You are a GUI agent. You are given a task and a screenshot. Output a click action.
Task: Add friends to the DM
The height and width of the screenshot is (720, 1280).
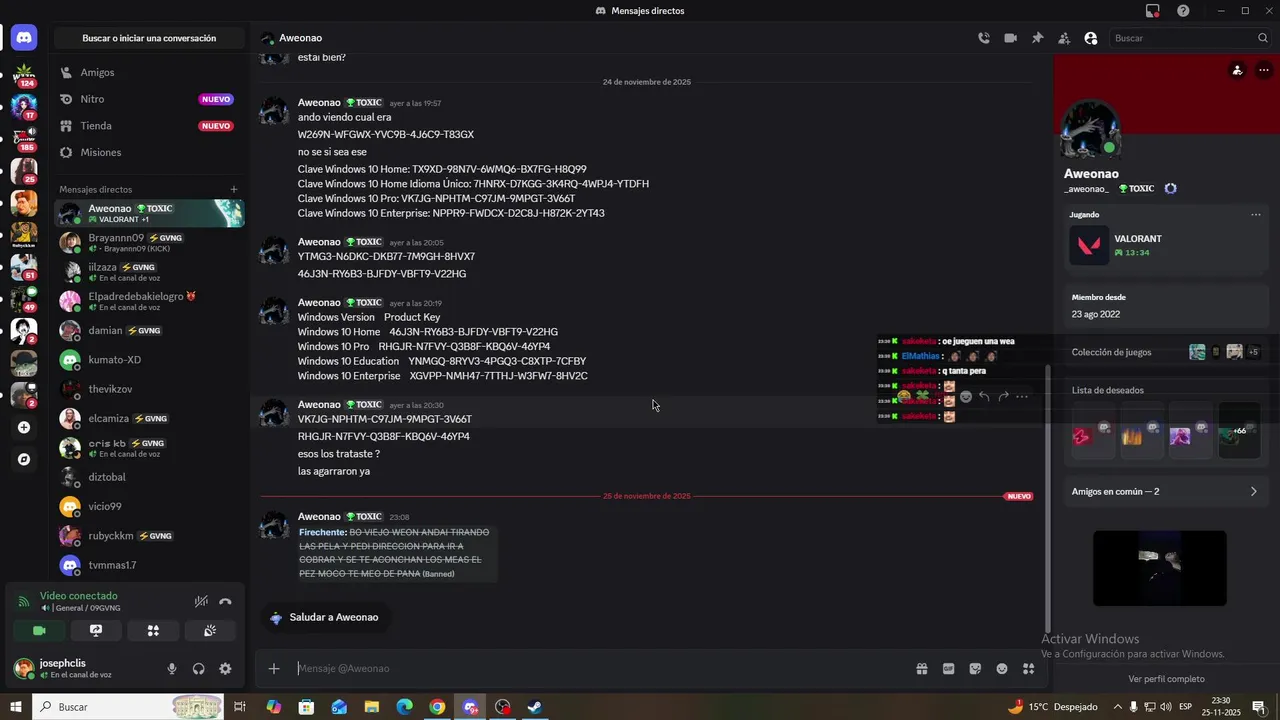coord(1064,38)
